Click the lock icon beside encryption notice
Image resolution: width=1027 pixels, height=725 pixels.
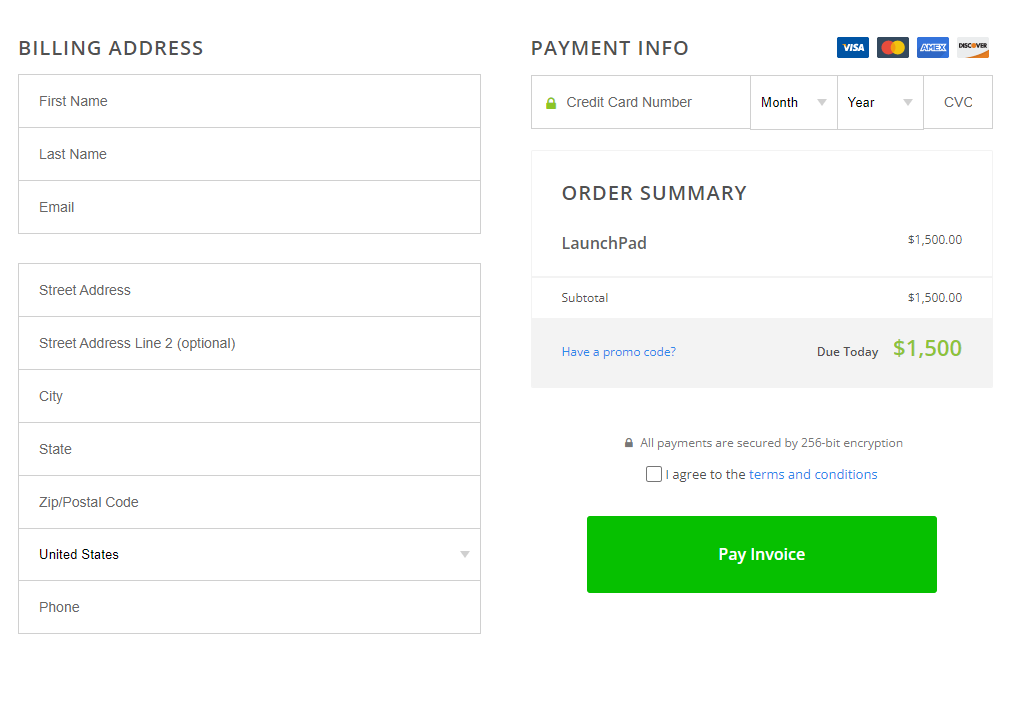coord(629,443)
